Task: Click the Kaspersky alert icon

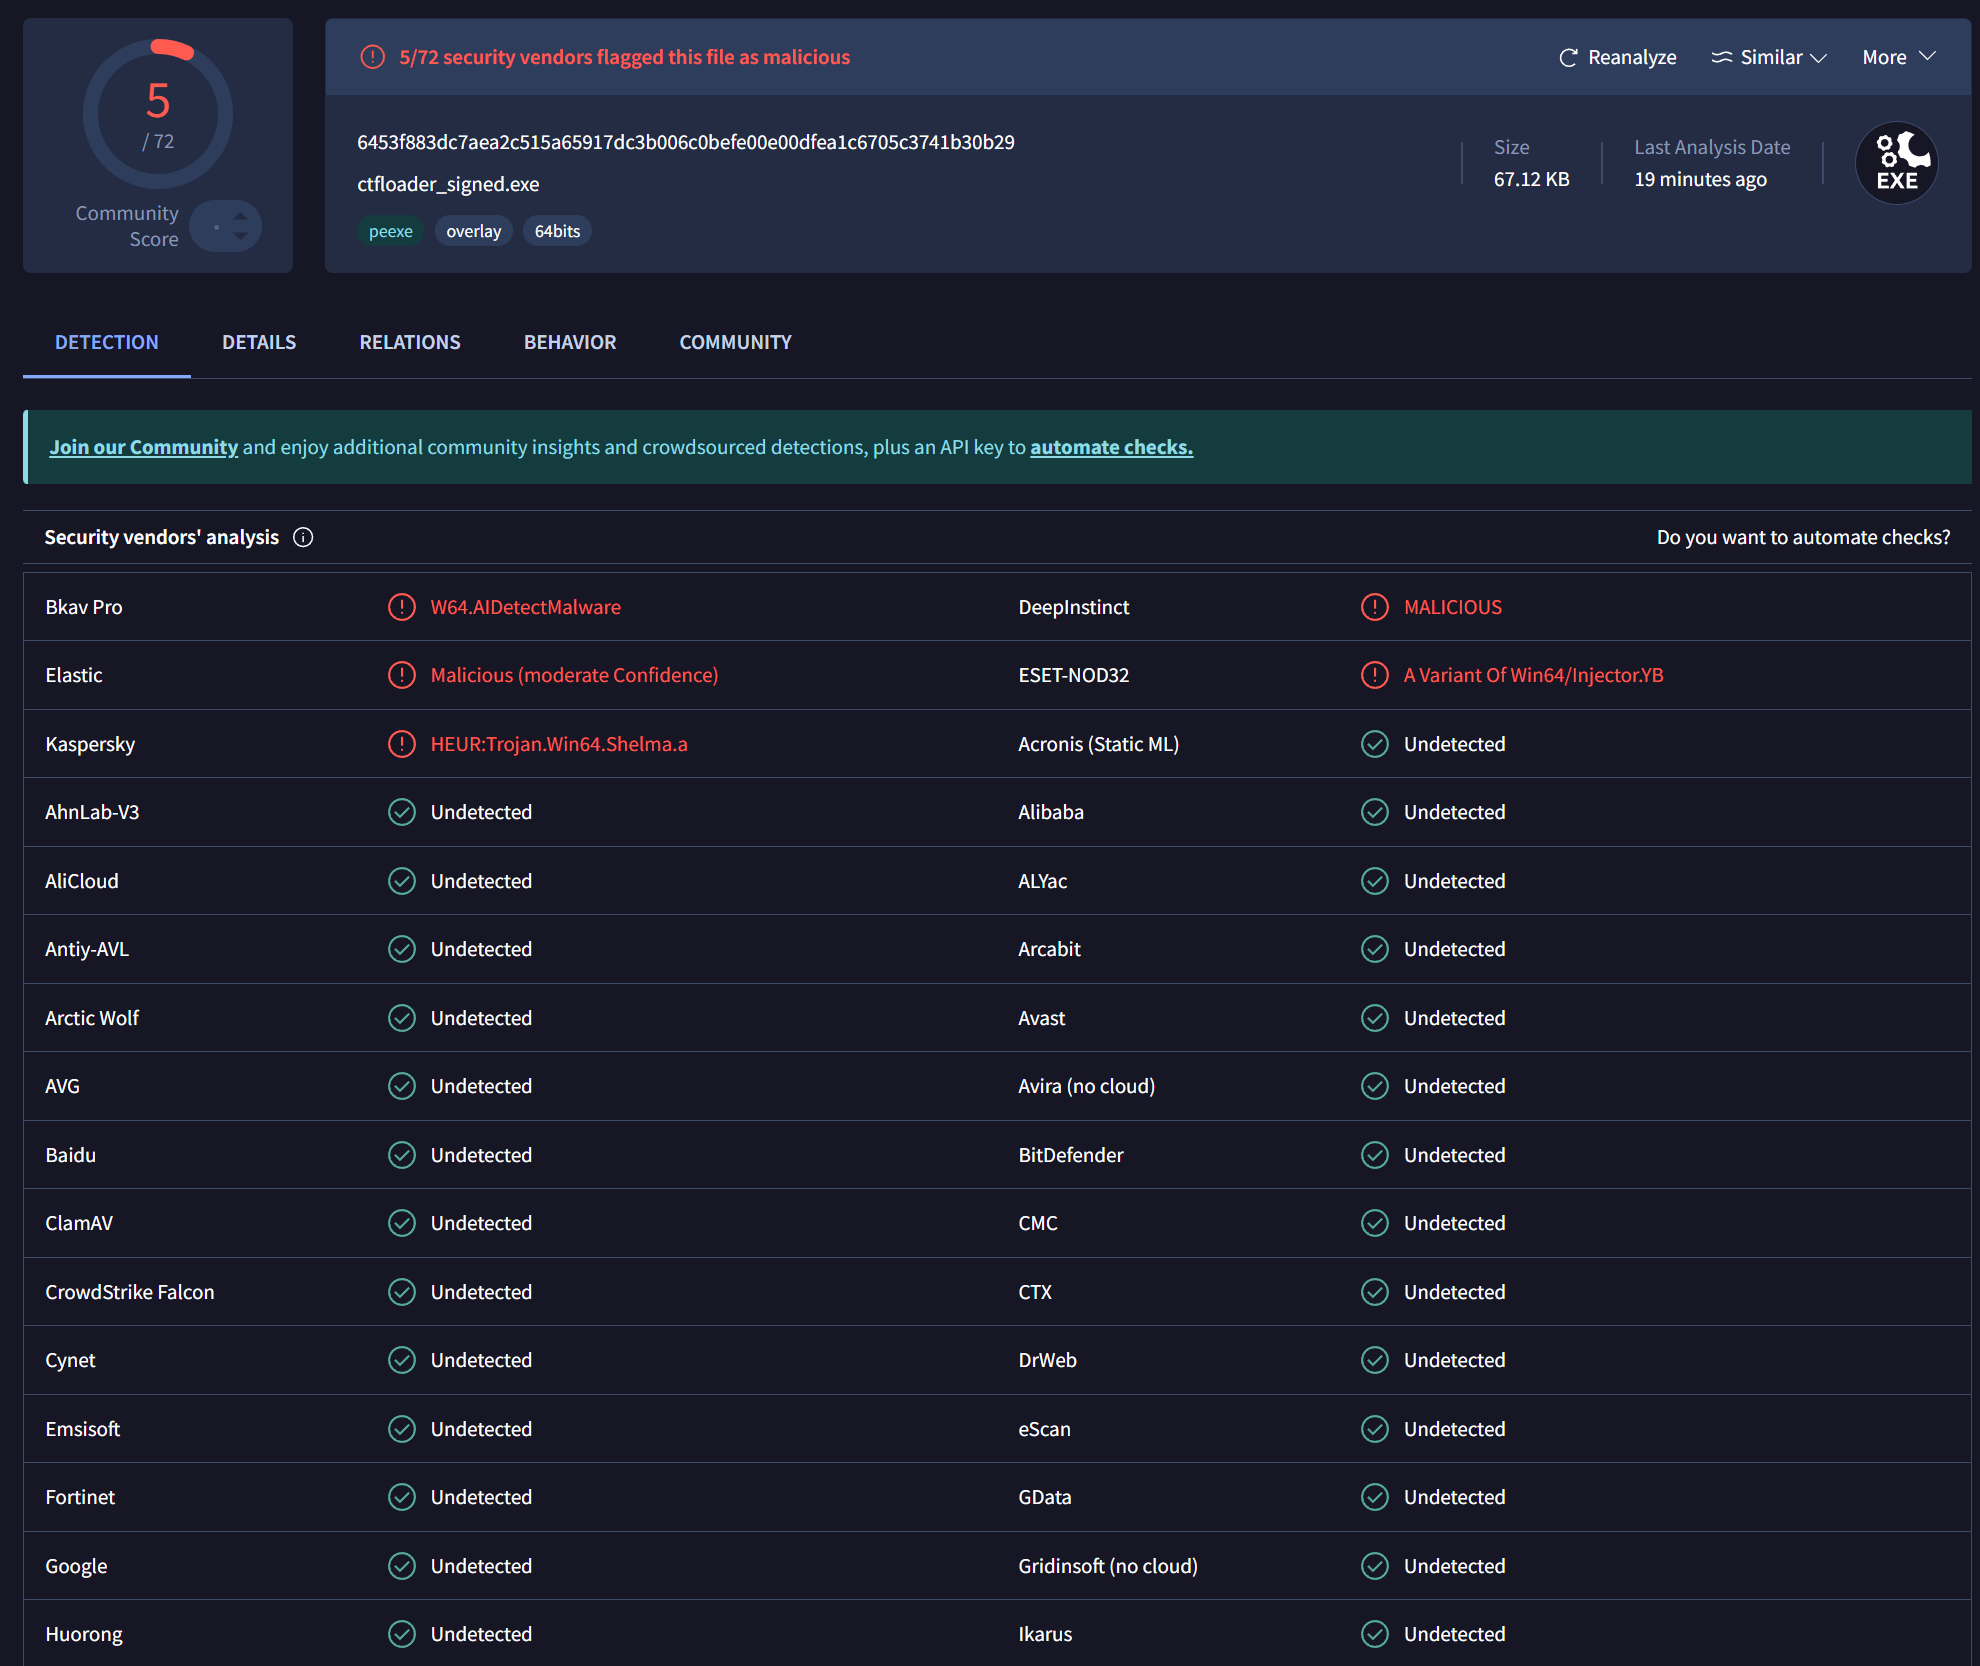Action: (x=401, y=744)
